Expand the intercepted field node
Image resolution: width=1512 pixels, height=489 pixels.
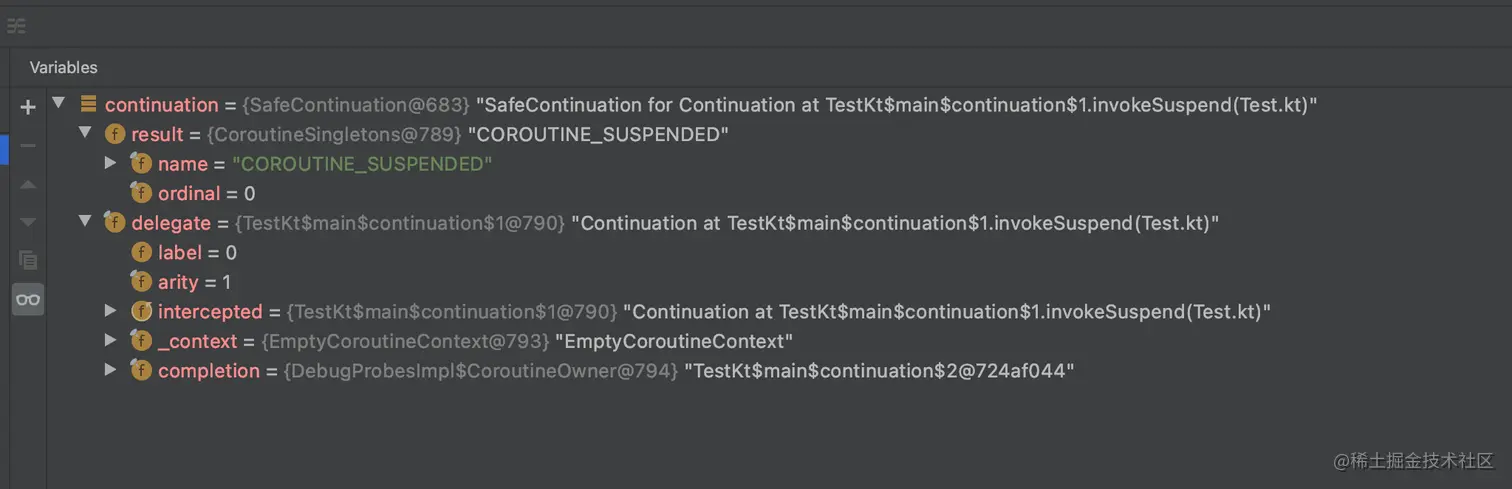(111, 311)
